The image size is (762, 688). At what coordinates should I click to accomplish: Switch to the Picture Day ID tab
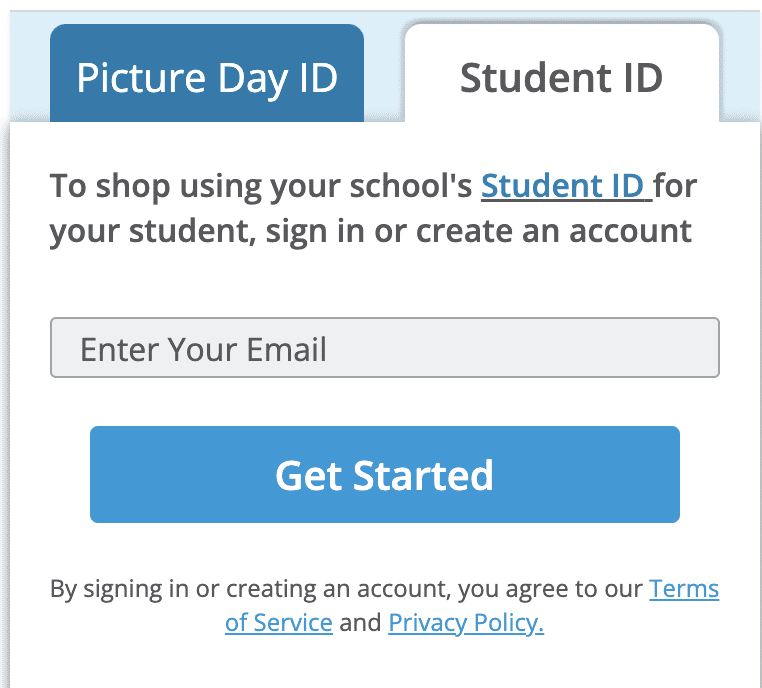click(206, 78)
